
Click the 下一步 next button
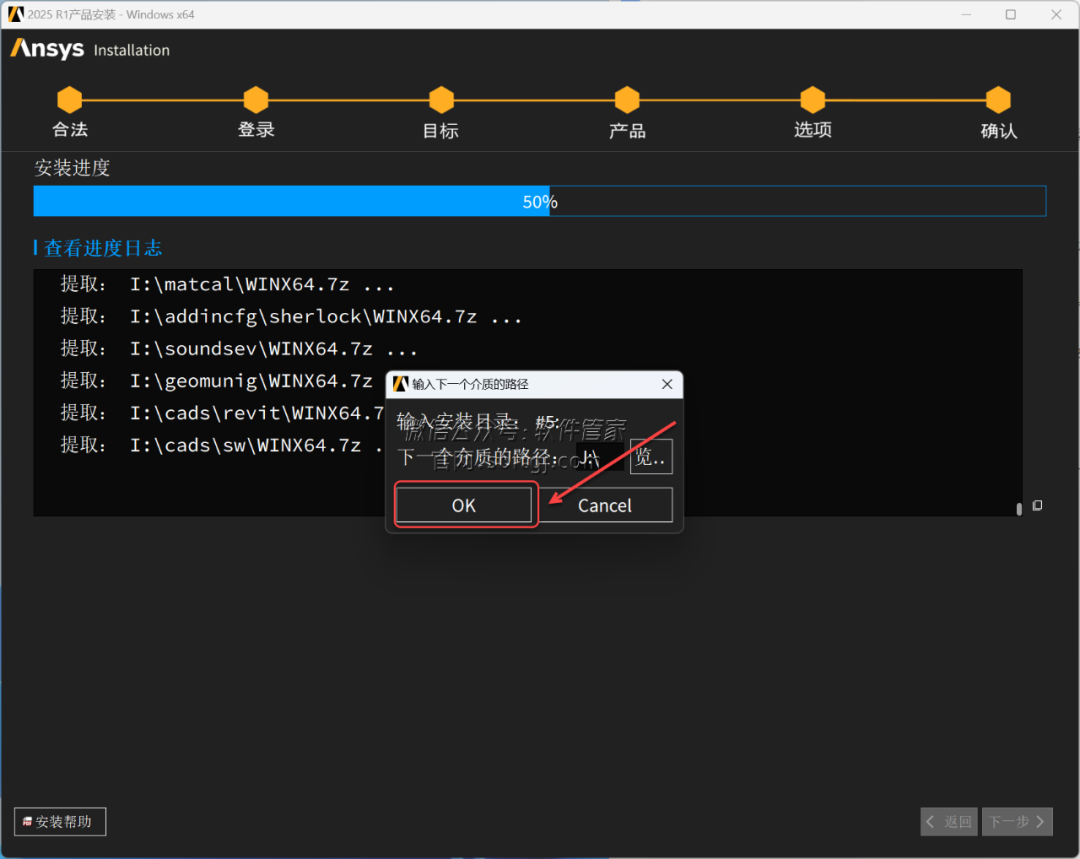[1017, 822]
